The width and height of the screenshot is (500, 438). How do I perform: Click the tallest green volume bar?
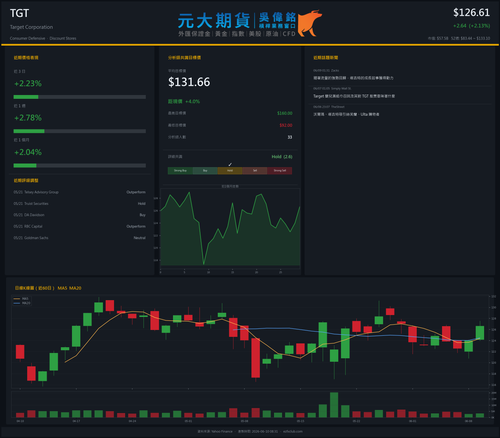point(334,405)
